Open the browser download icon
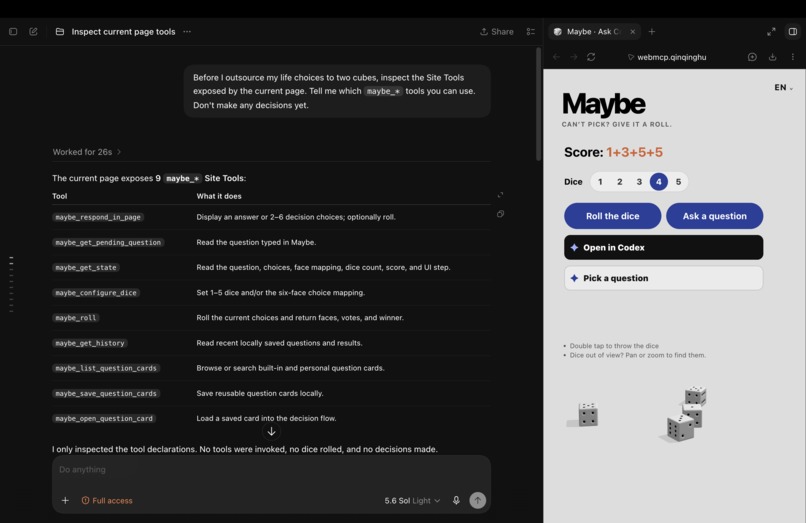 tap(772, 57)
